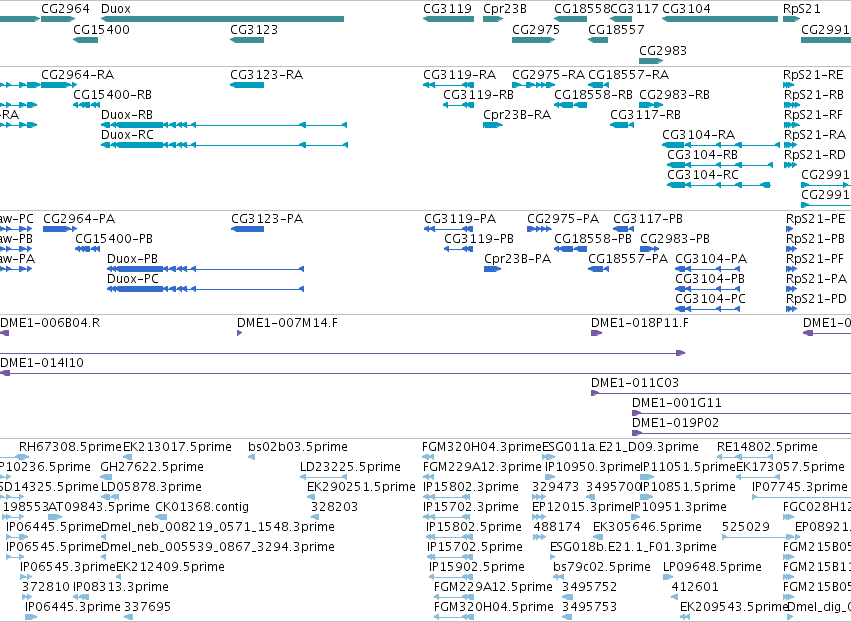This screenshot has height=622, width=851.
Task: Click protein CG3117-PB
Action: coord(624,229)
